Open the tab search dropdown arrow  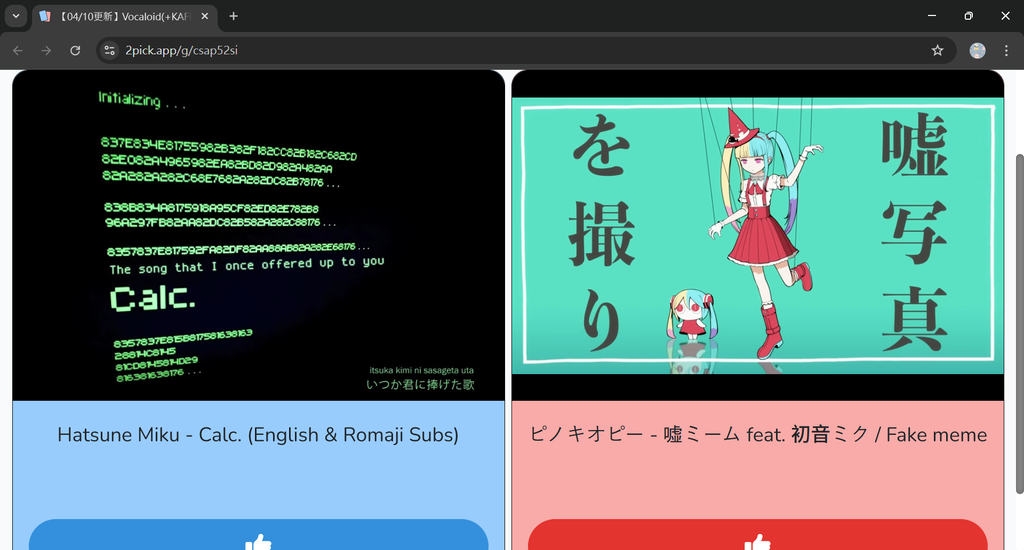[16, 16]
